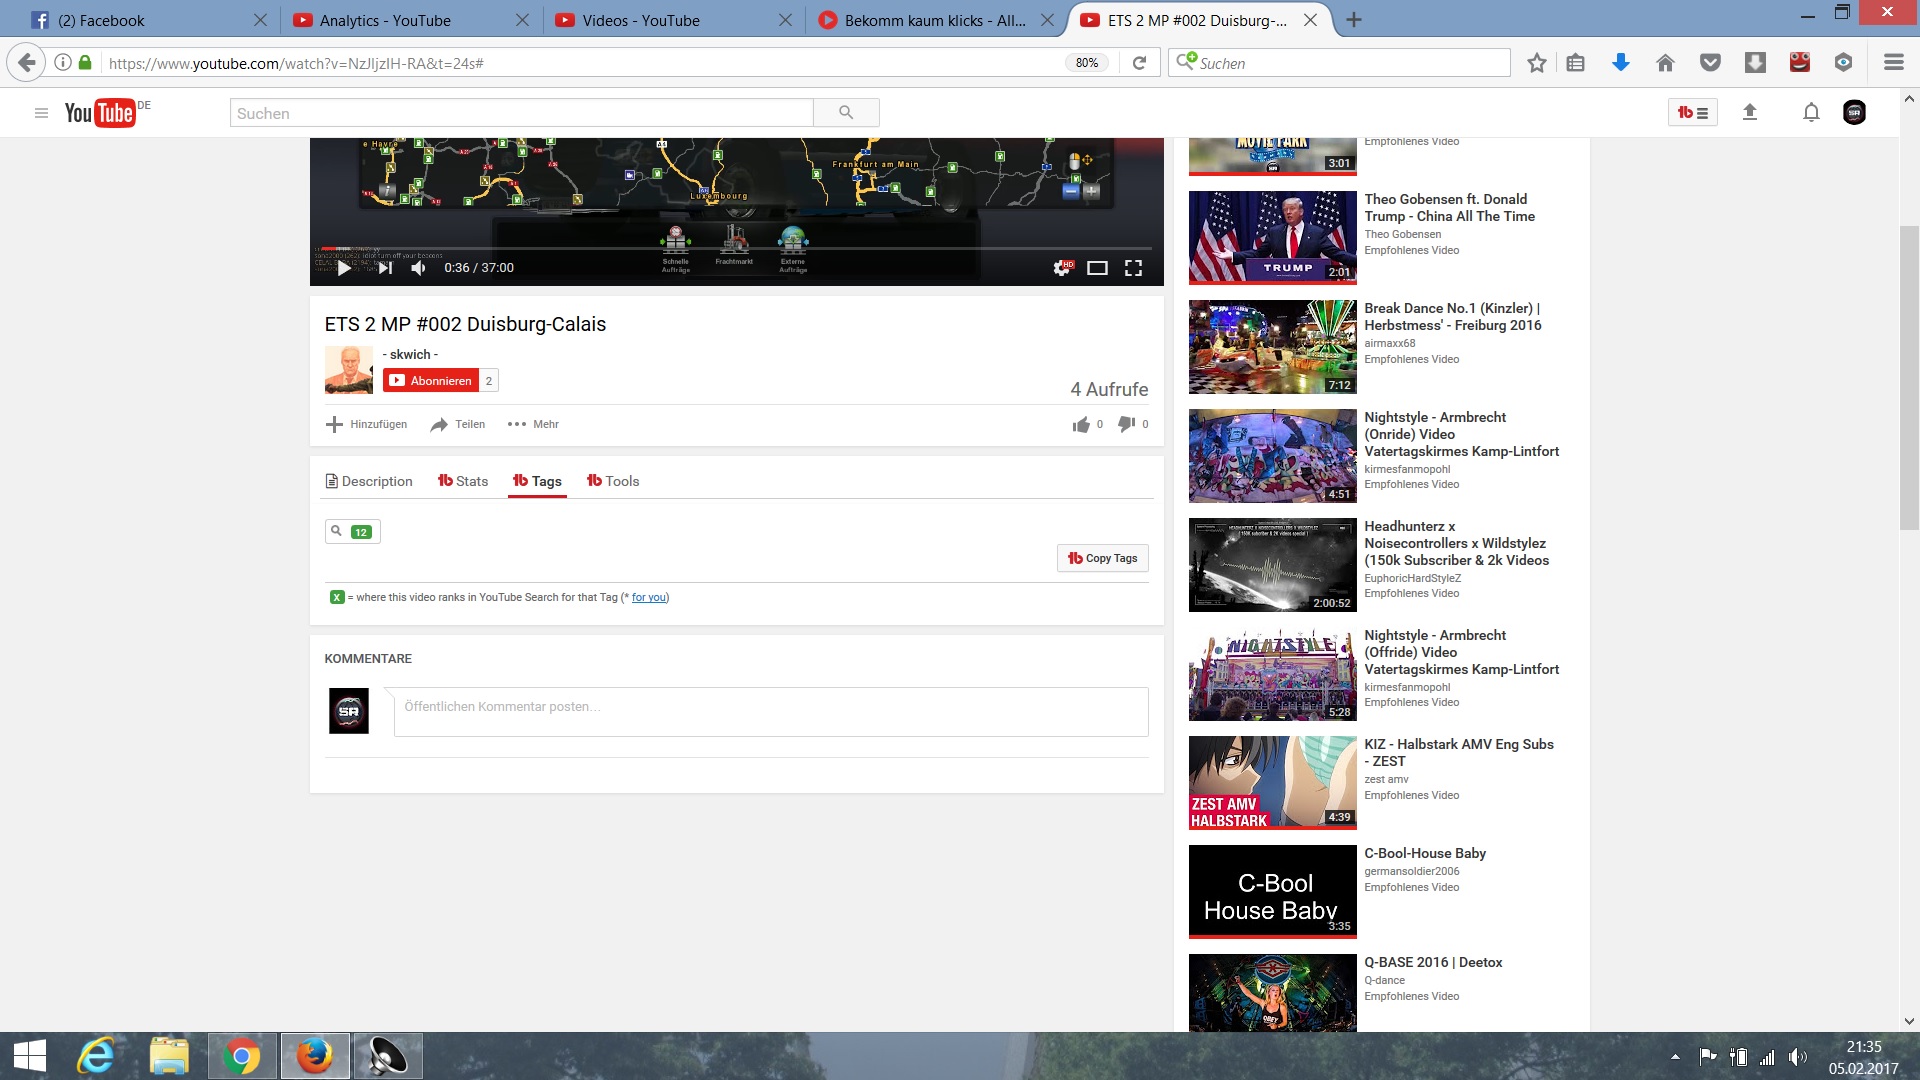The width and height of the screenshot is (1920, 1080).
Task: Switch to the TubeBuddy Stats tab
Action: tap(463, 481)
